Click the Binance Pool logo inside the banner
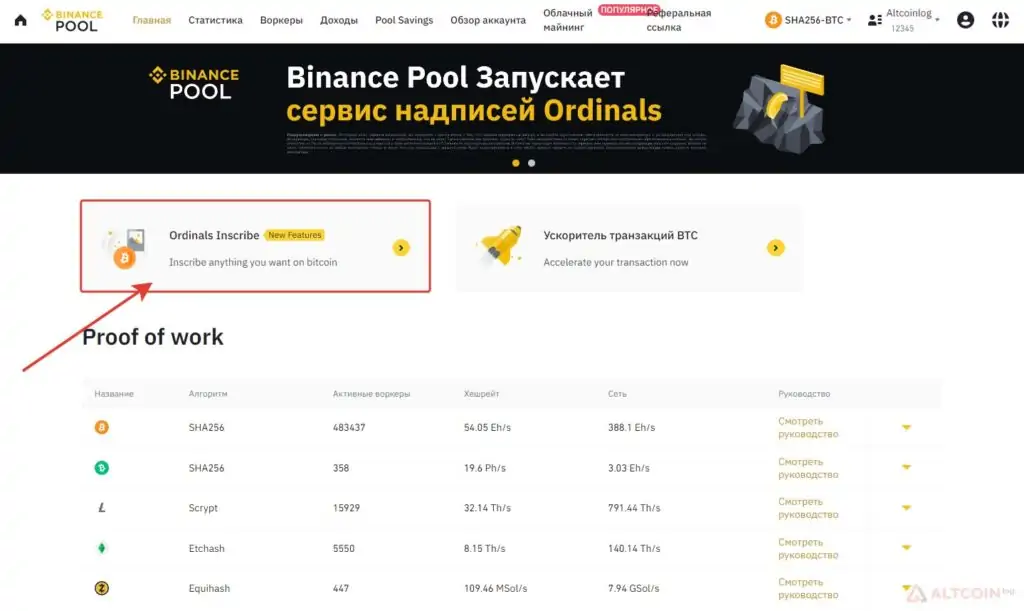Viewport: 1024px width, 611px height. point(194,83)
